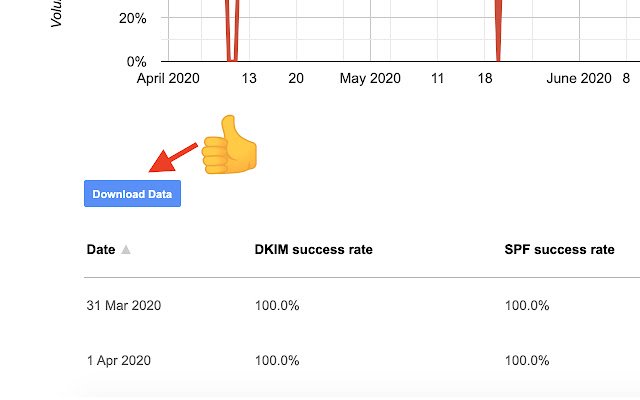Viewport: 640px width, 400px height.
Task: Click the May 2020 axis label
Action: click(x=370, y=79)
